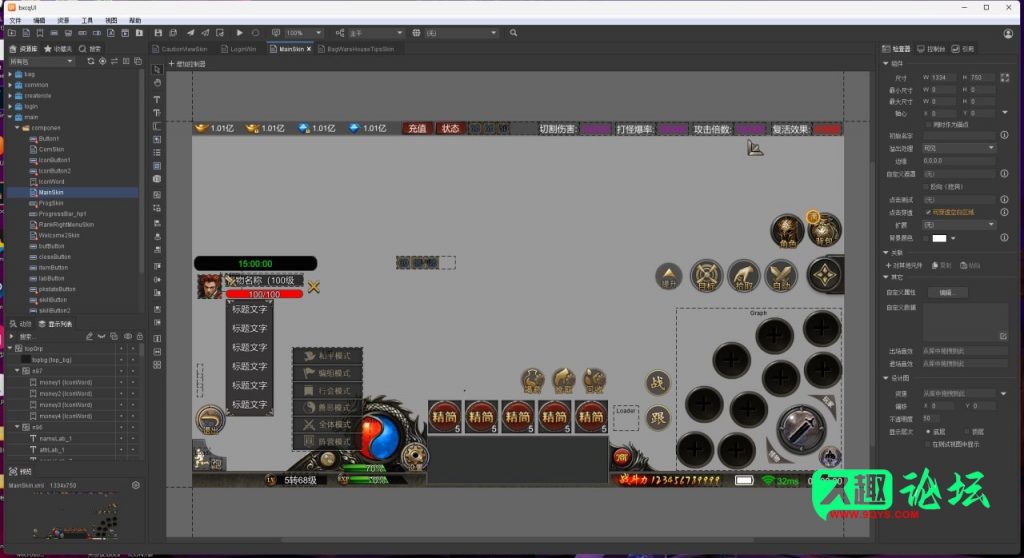This screenshot has width=1024, height=558.
Task: Check the 同时作为锚点 checkbox
Action: pyautogui.click(x=929, y=124)
